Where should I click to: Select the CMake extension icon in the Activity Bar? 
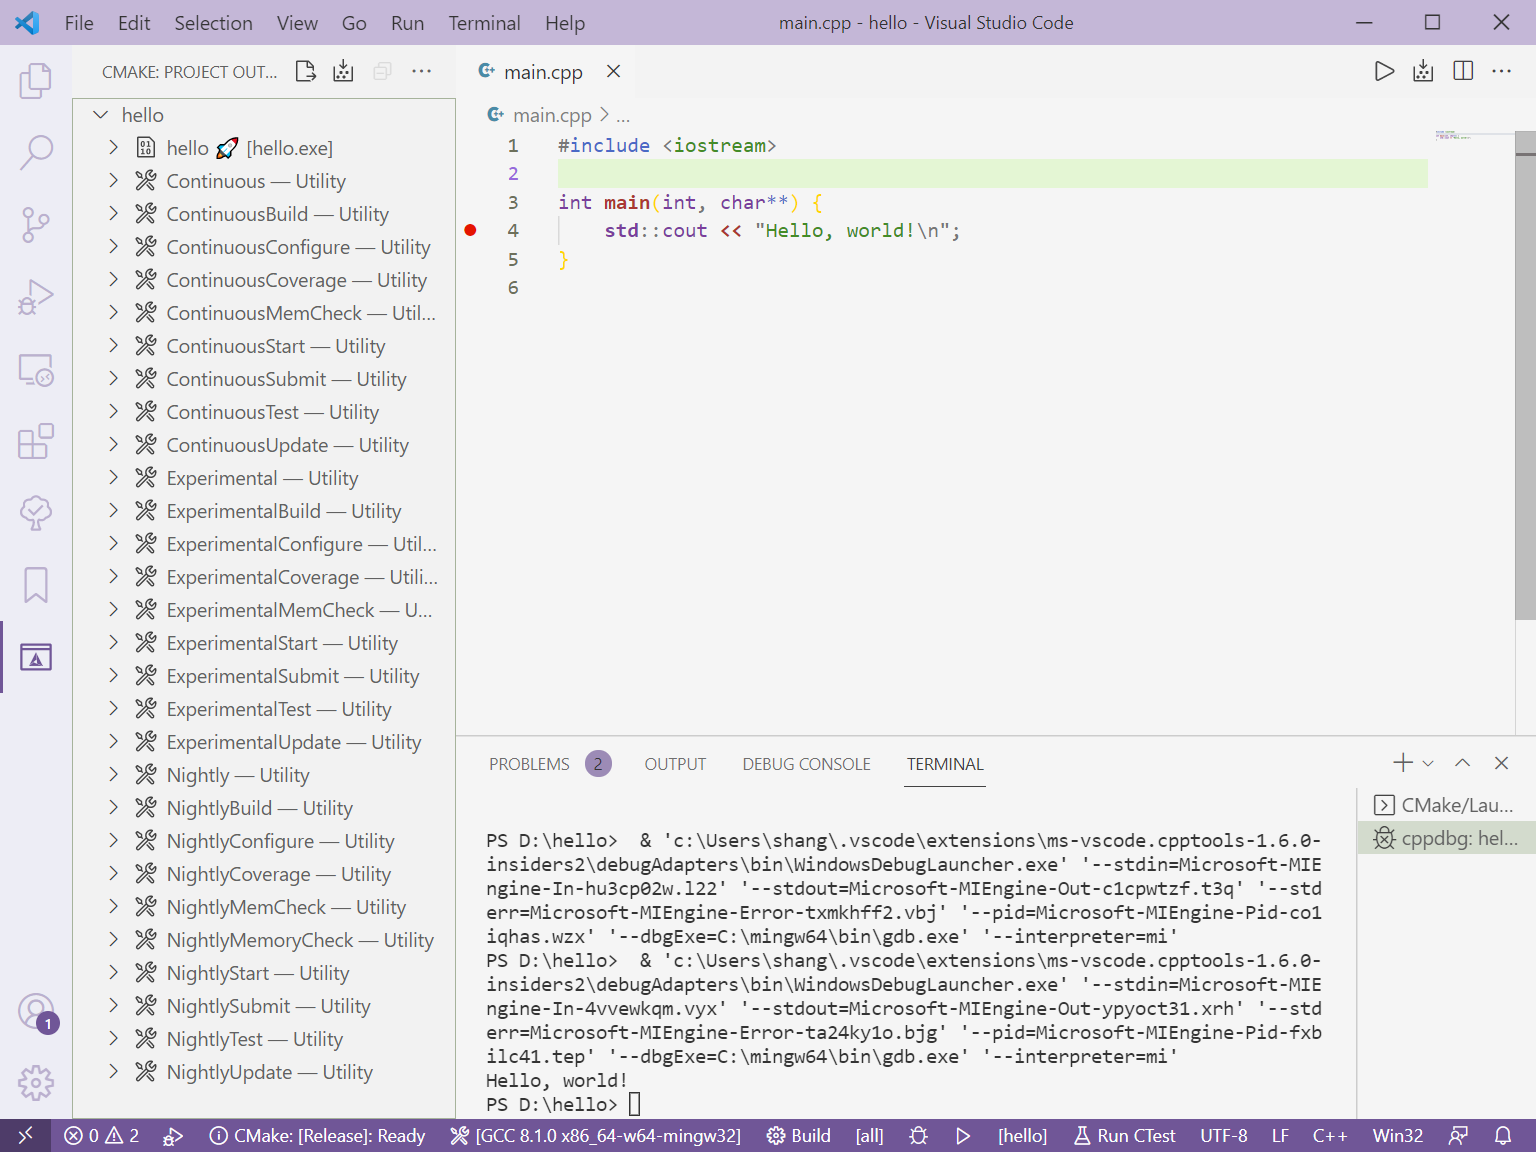[36, 657]
